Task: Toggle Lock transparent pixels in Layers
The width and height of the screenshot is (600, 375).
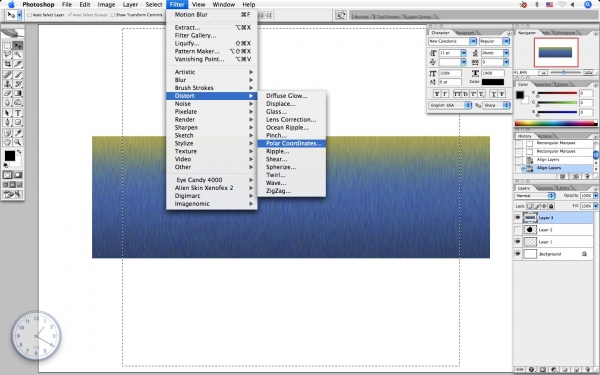Action: pos(530,206)
